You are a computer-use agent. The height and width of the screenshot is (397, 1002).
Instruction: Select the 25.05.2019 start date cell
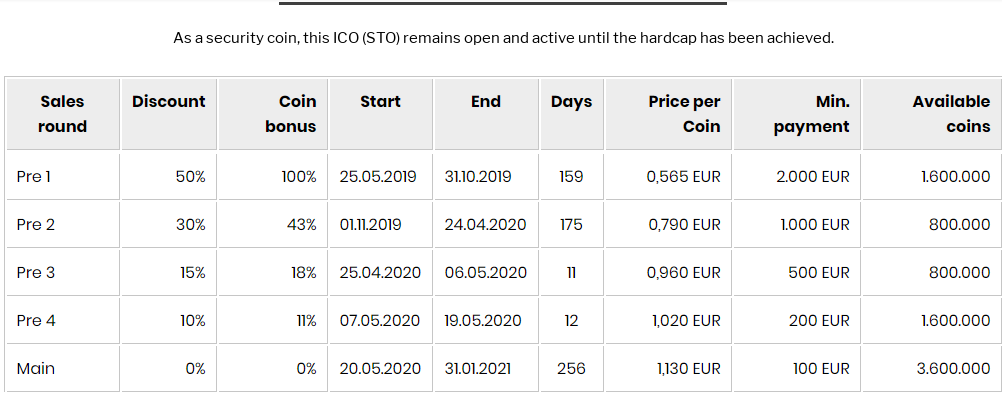381,176
